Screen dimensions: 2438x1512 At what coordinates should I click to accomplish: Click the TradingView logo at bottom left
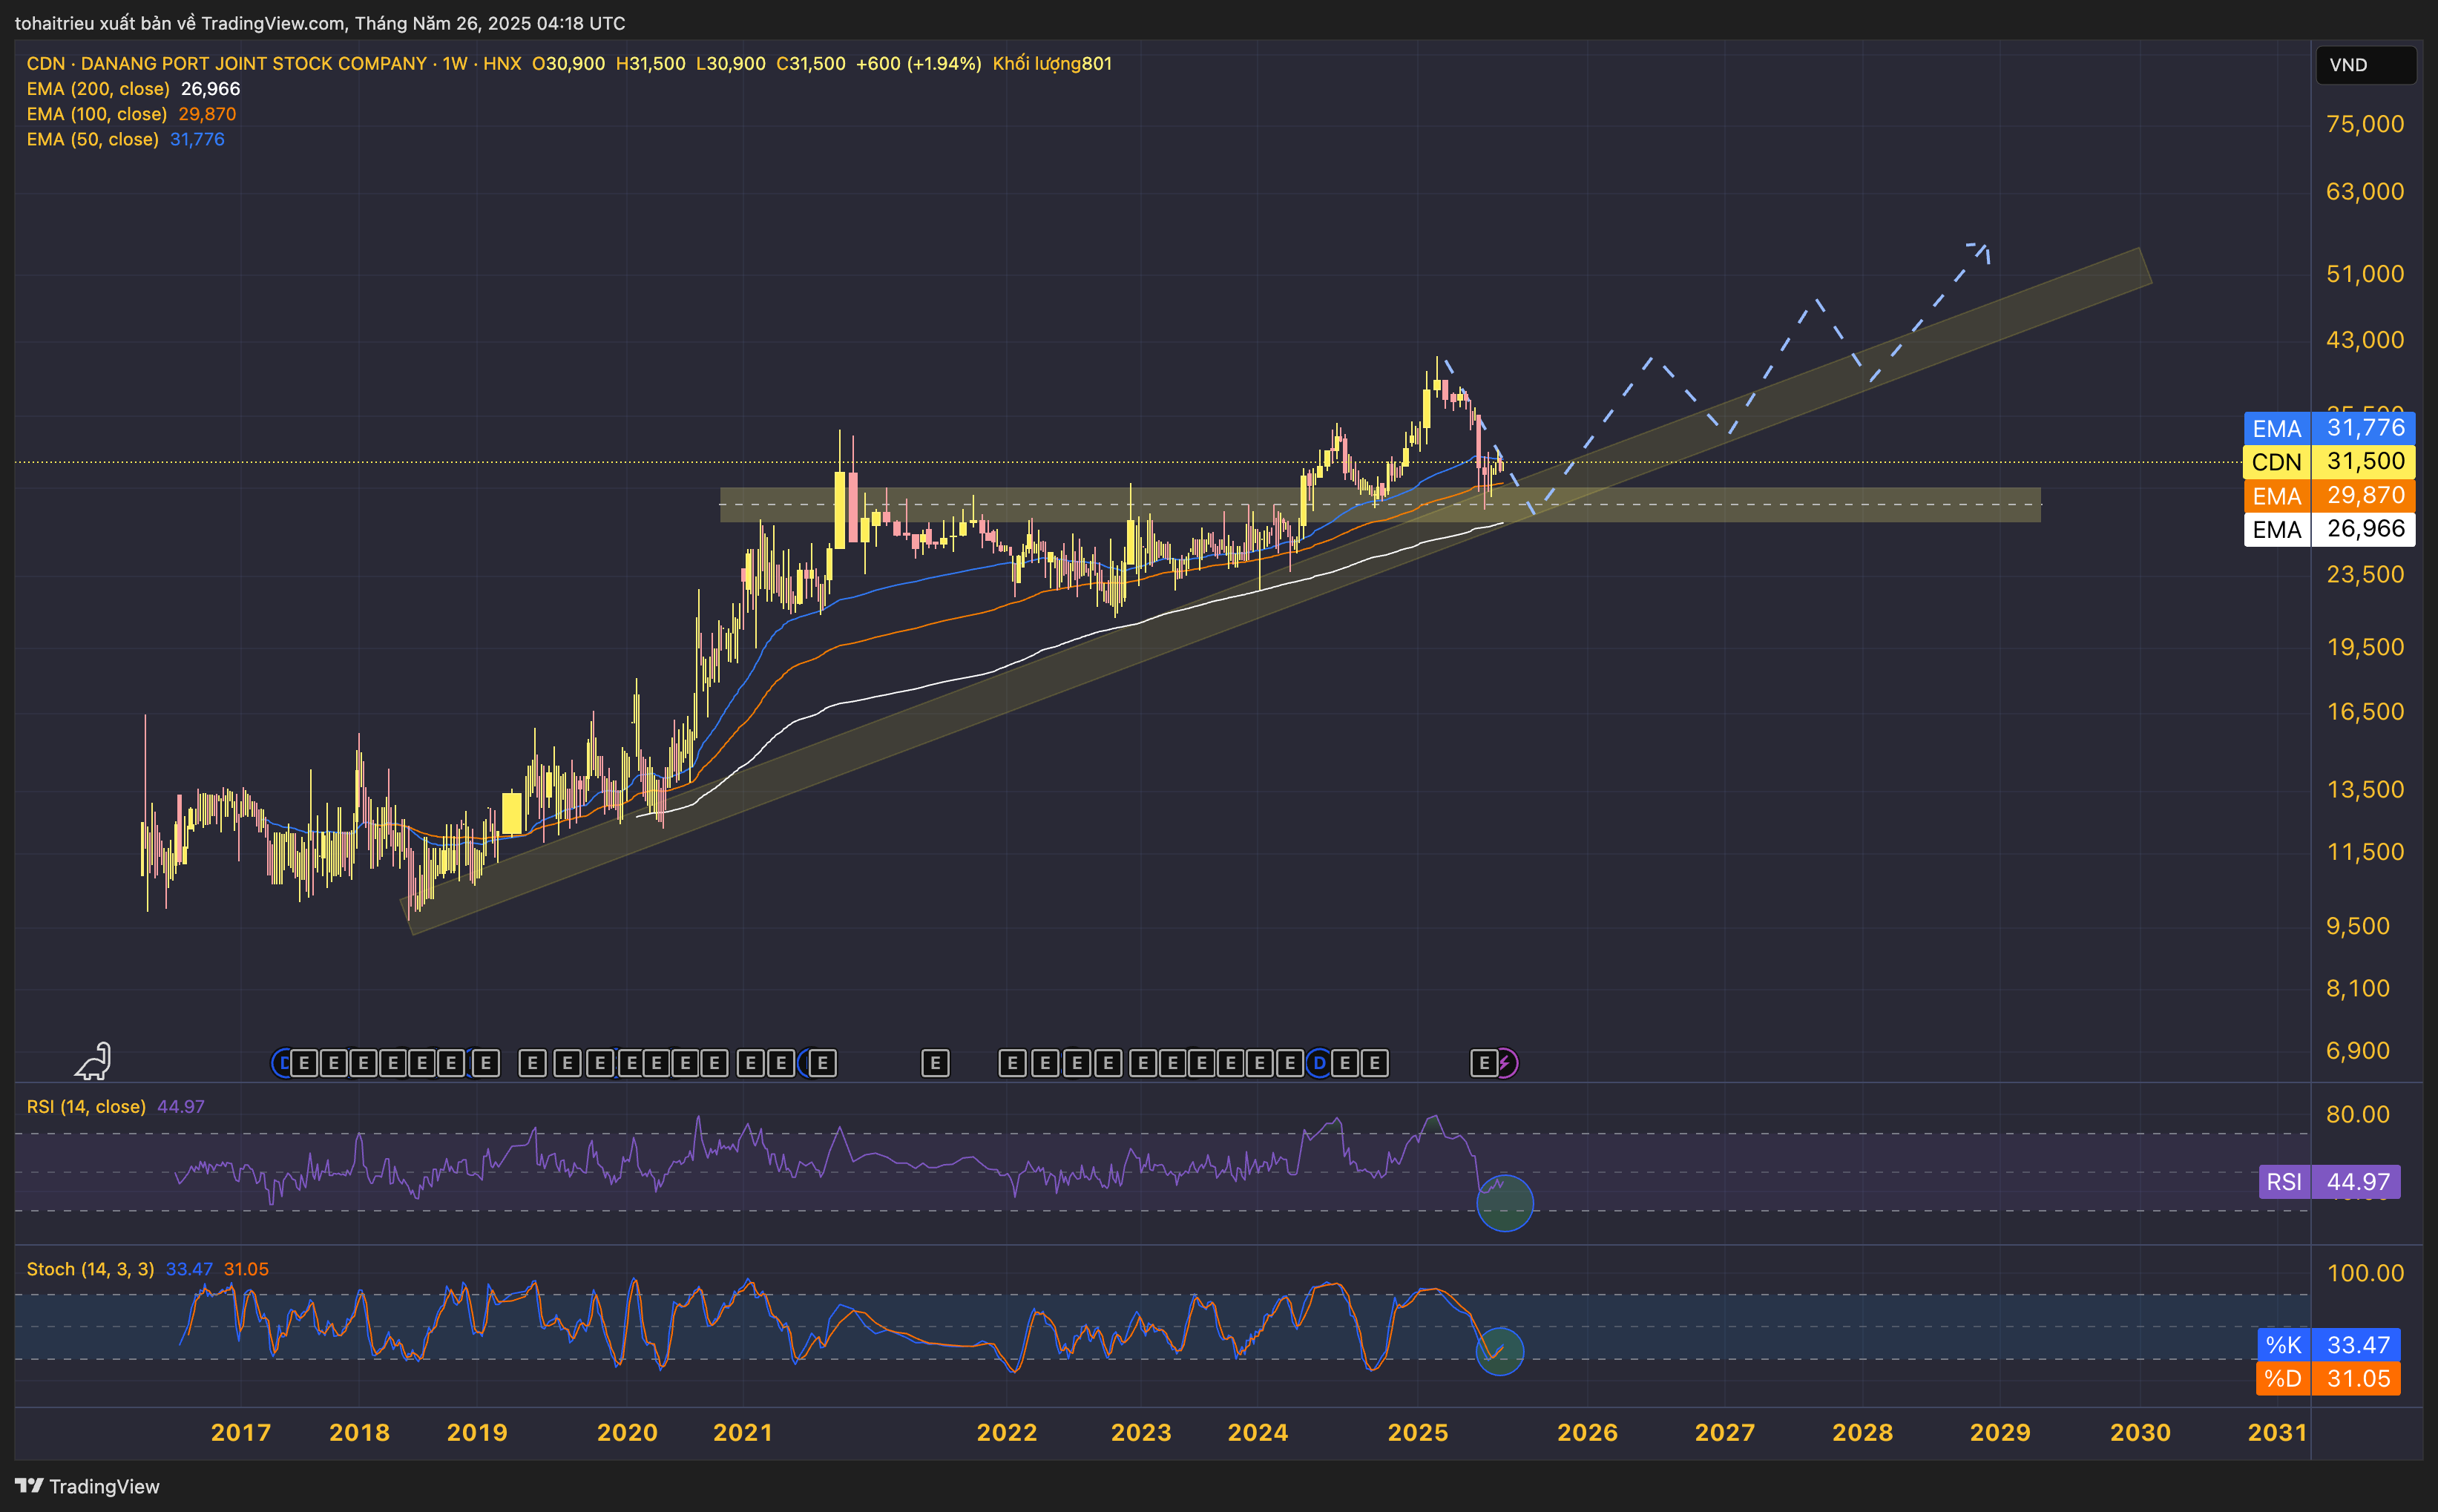[87, 1486]
